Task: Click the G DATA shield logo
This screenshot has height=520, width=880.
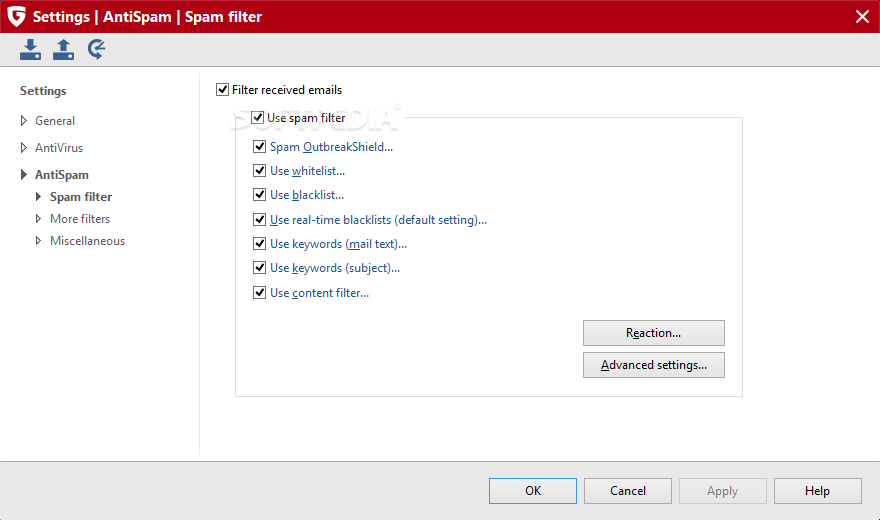Action: click(16, 16)
